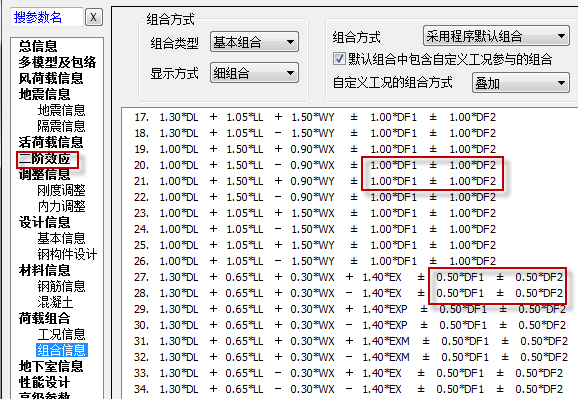Select combination row 19 in the list
Screen dimensions: 578x399
pos(315,149)
